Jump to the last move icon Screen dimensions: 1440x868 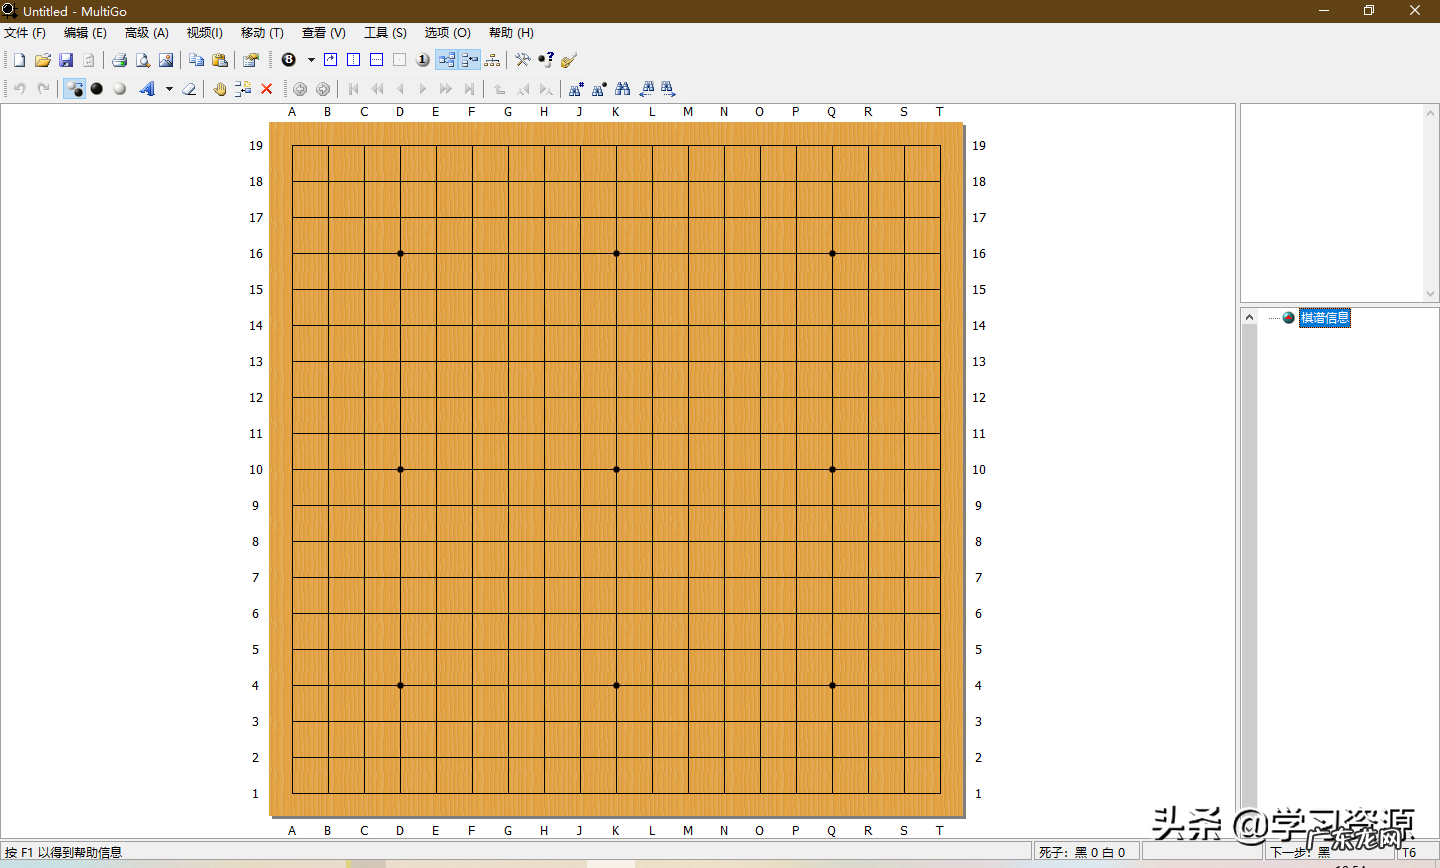click(x=469, y=89)
